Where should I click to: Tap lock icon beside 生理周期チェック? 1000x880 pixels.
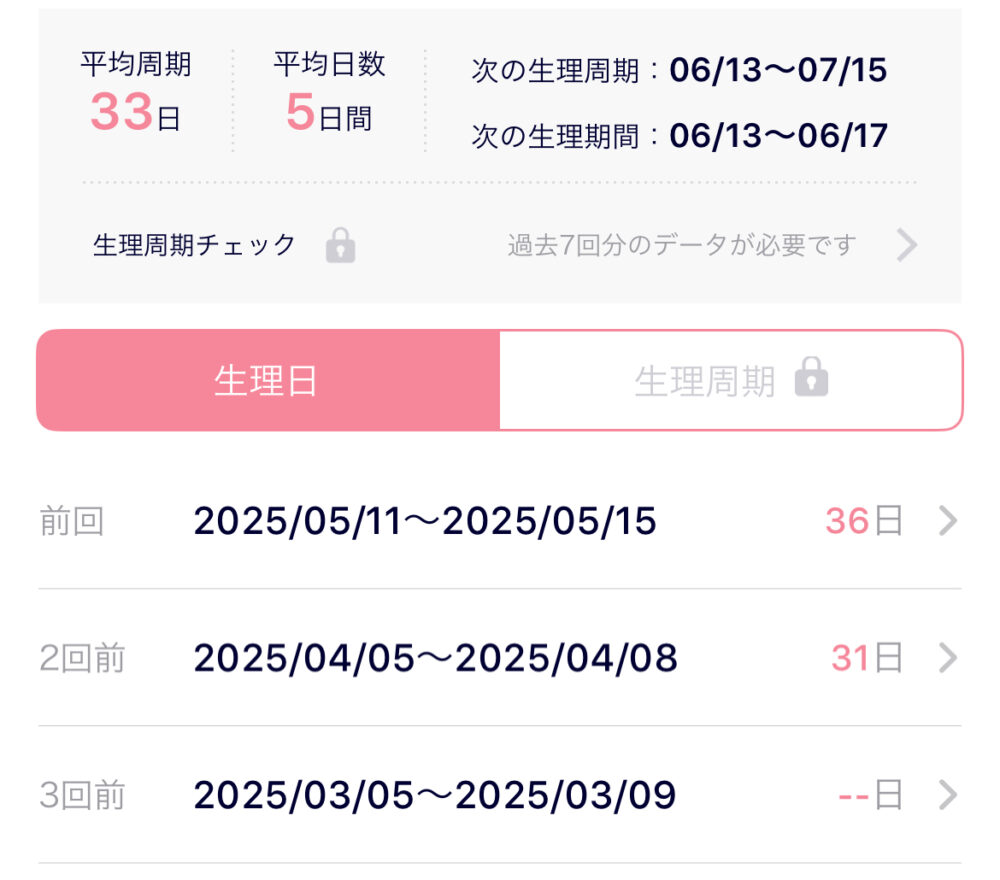coord(341,246)
